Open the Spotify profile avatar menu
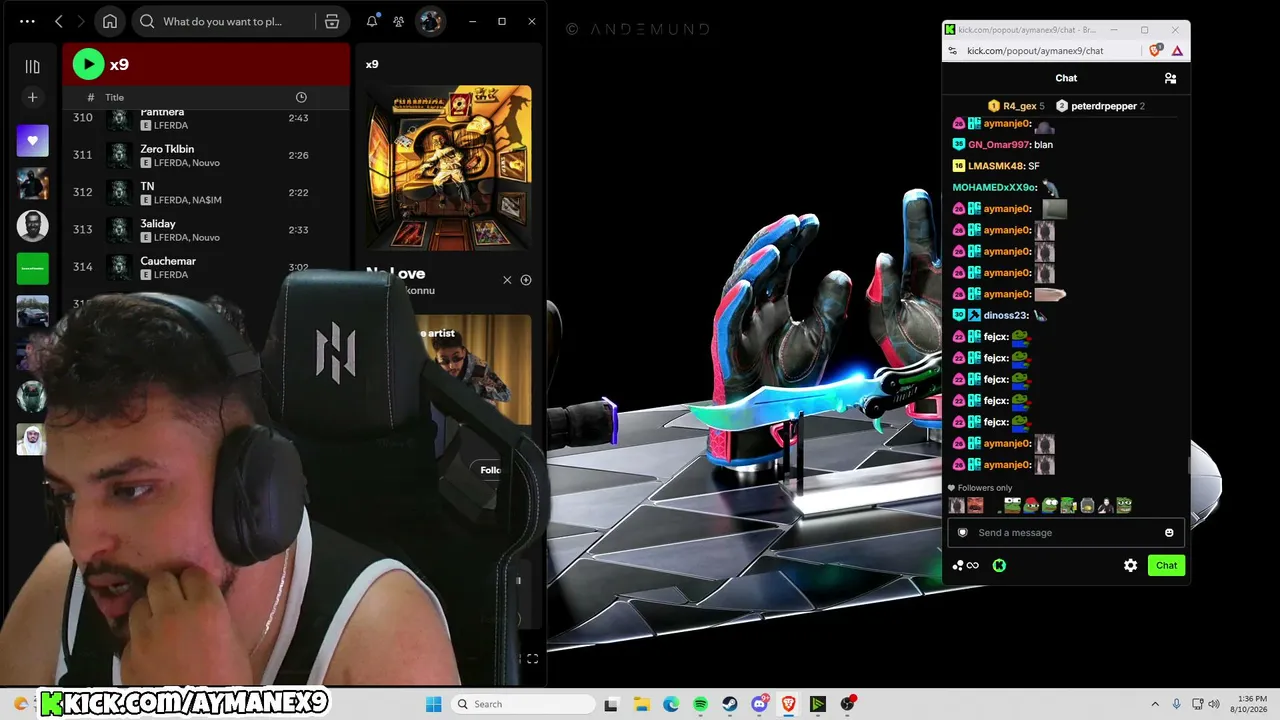The image size is (1280, 720). 430,21
